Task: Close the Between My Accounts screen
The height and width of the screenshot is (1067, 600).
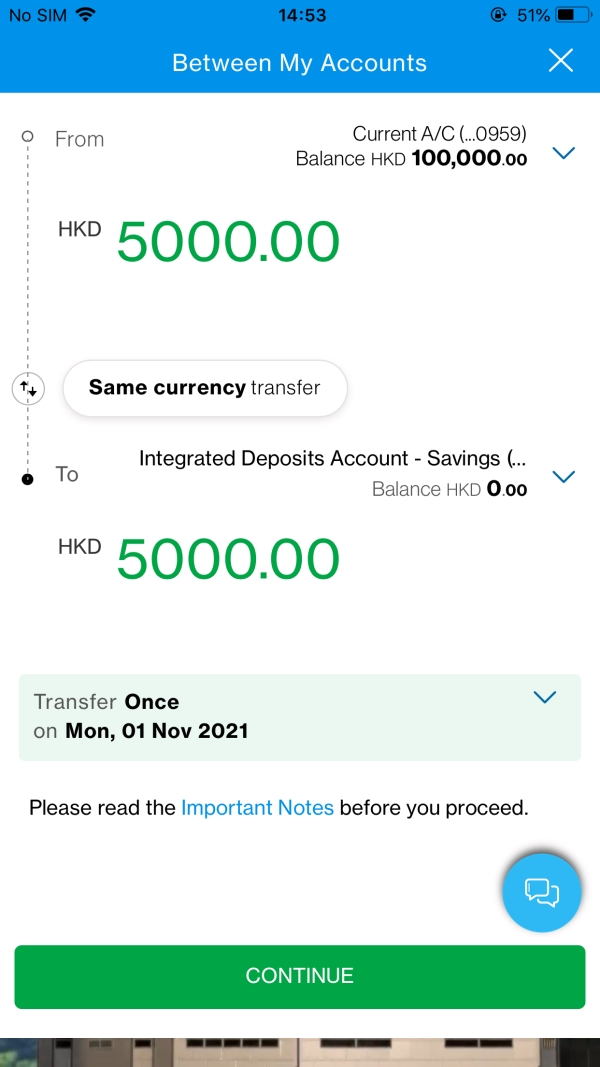Action: click(560, 61)
